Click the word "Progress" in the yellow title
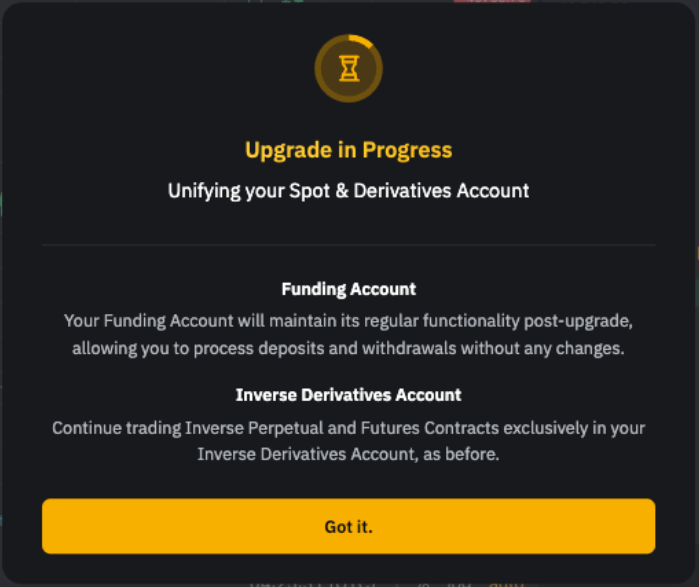The height and width of the screenshot is (587, 699). pyautogui.click(x=407, y=151)
